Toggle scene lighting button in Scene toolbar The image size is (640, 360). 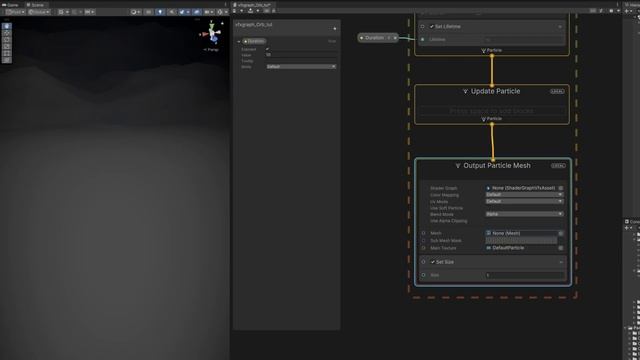(x=160, y=12)
